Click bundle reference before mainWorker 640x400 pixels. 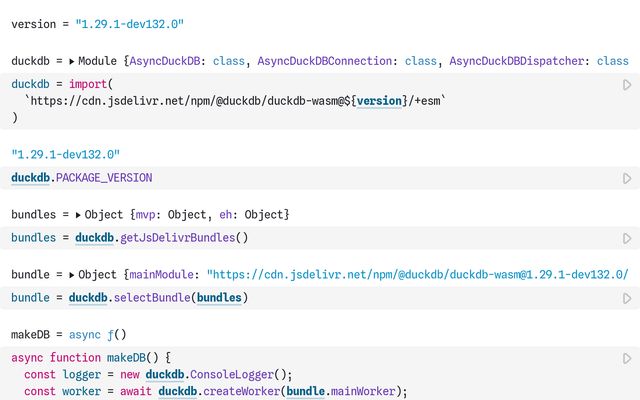[x=305, y=391]
